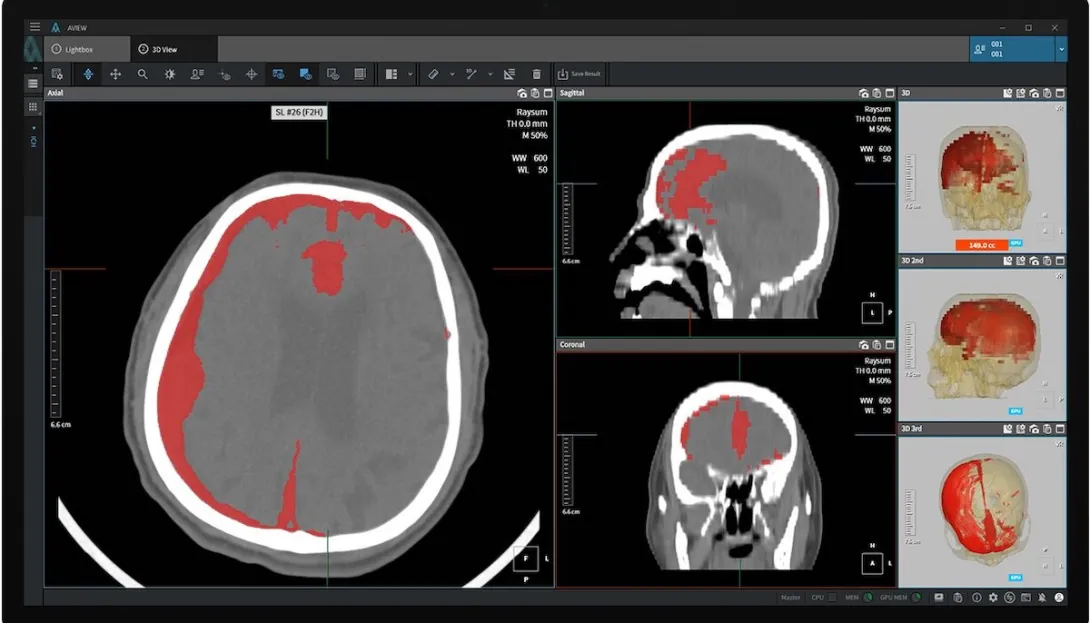Click the Save Result button
This screenshot has width=1090, height=623.
578,73
